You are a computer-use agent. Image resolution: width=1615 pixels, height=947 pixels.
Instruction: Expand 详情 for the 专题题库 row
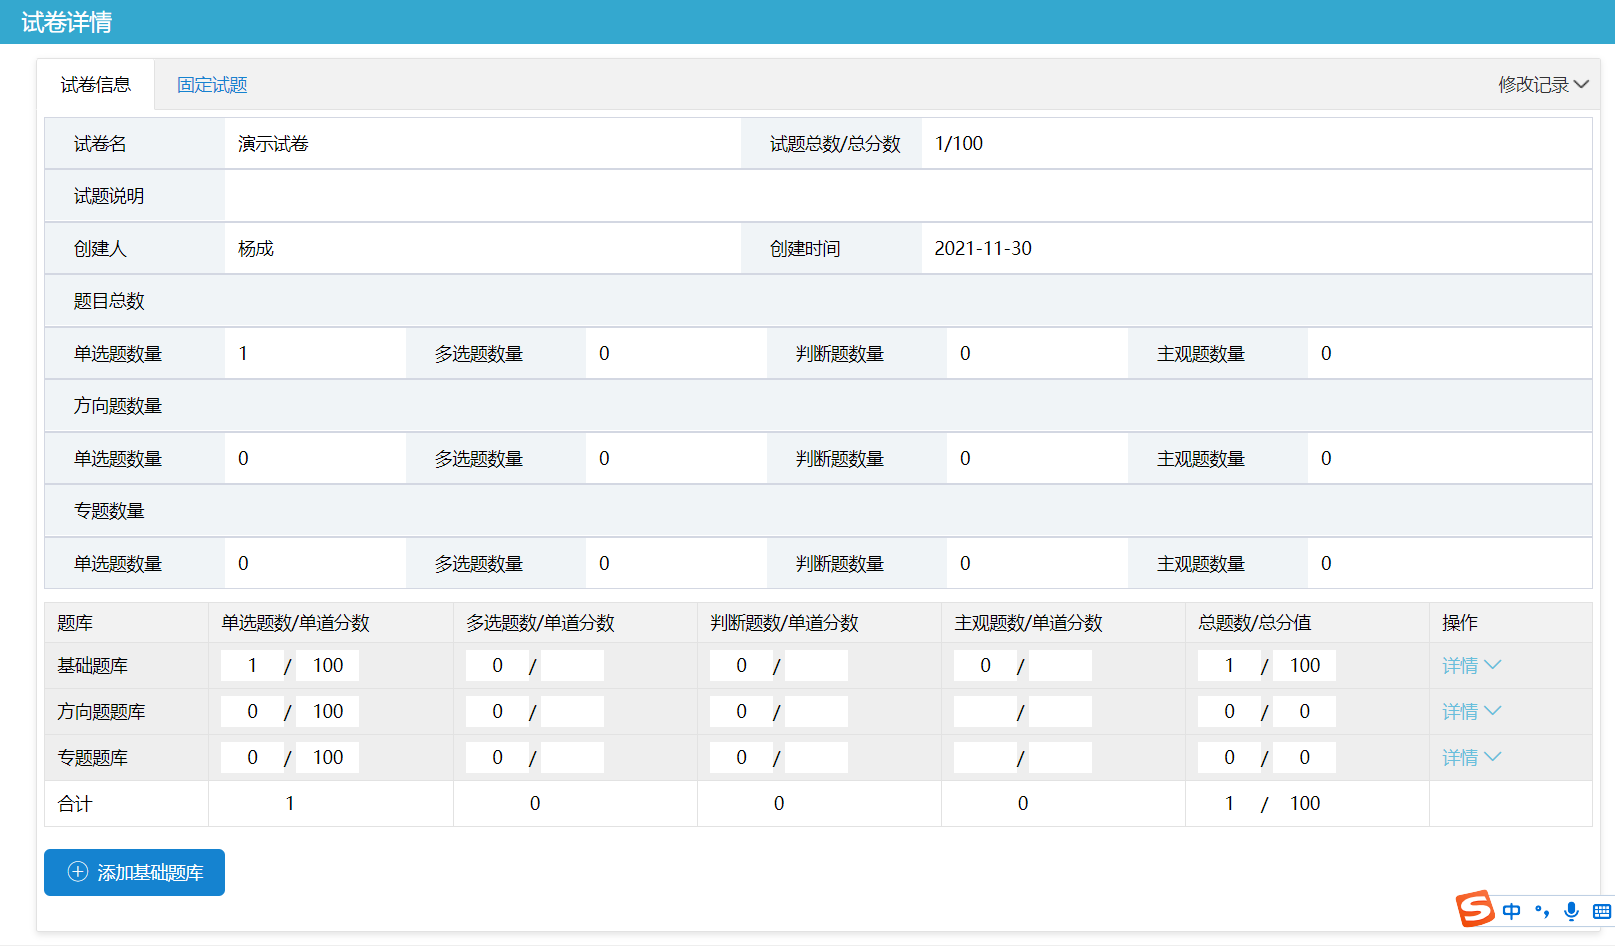(x=1470, y=758)
